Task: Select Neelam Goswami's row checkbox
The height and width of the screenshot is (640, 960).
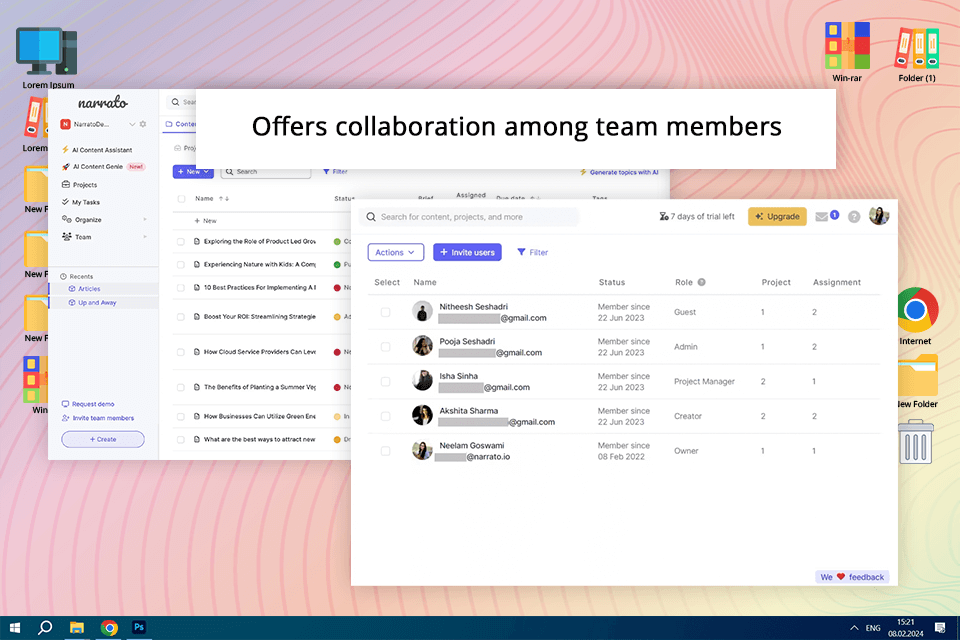Action: 385,451
